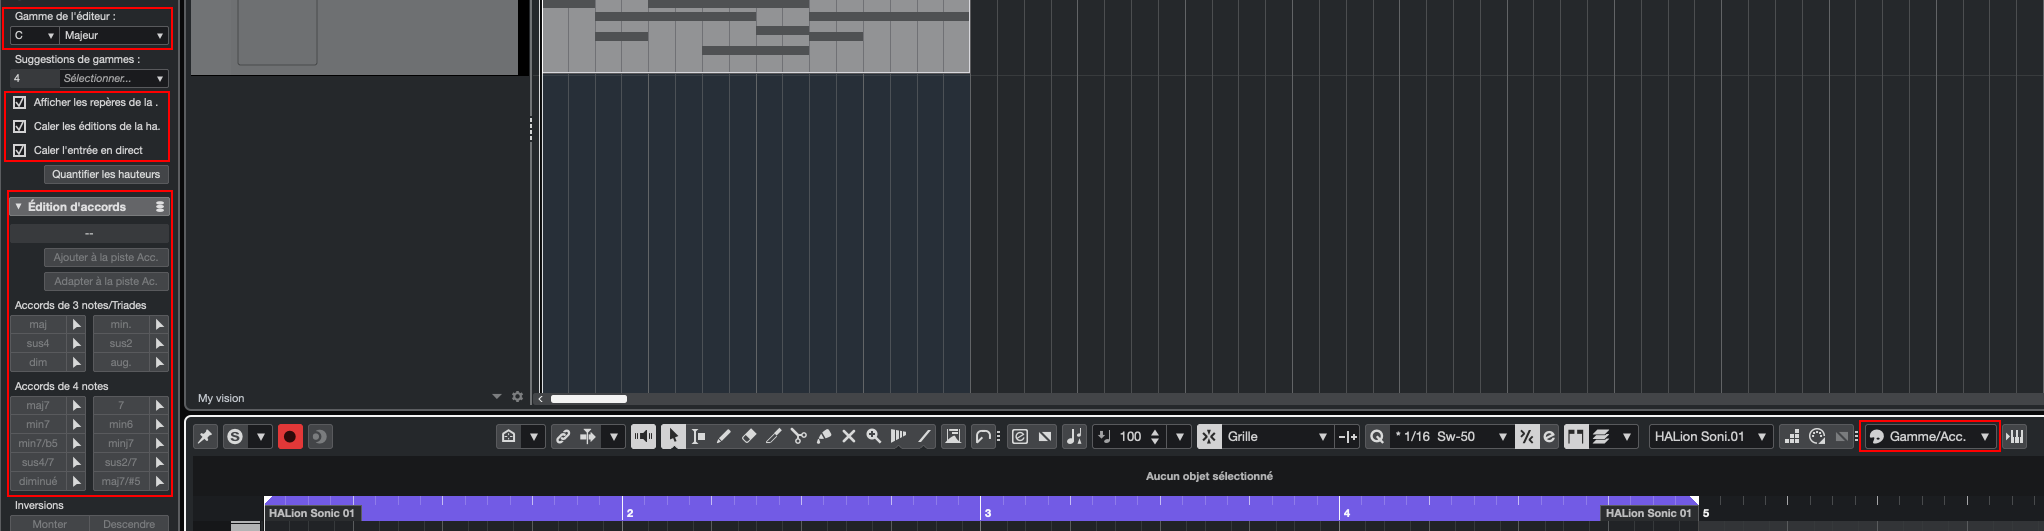Open the HALion Soni.01 part dropdown
Image resolution: width=2044 pixels, height=531 pixels.
coord(1710,436)
